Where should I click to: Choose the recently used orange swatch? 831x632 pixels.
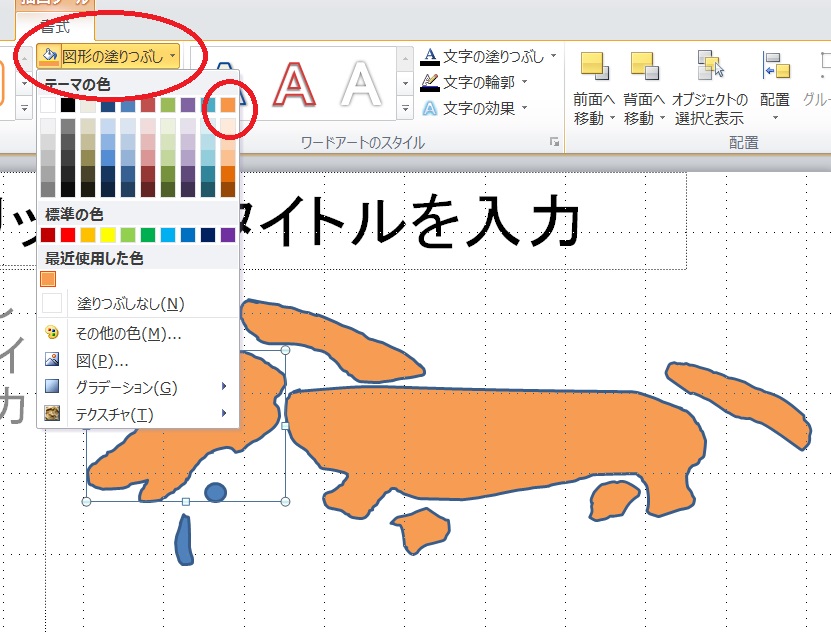point(48,279)
